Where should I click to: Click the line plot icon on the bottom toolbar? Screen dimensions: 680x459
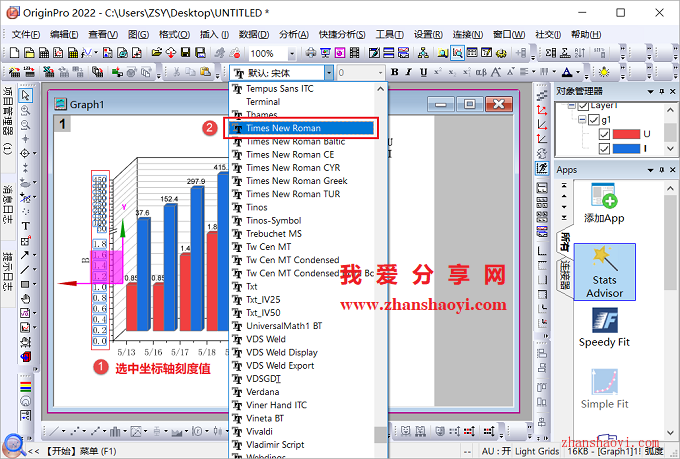click(x=54, y=431)
